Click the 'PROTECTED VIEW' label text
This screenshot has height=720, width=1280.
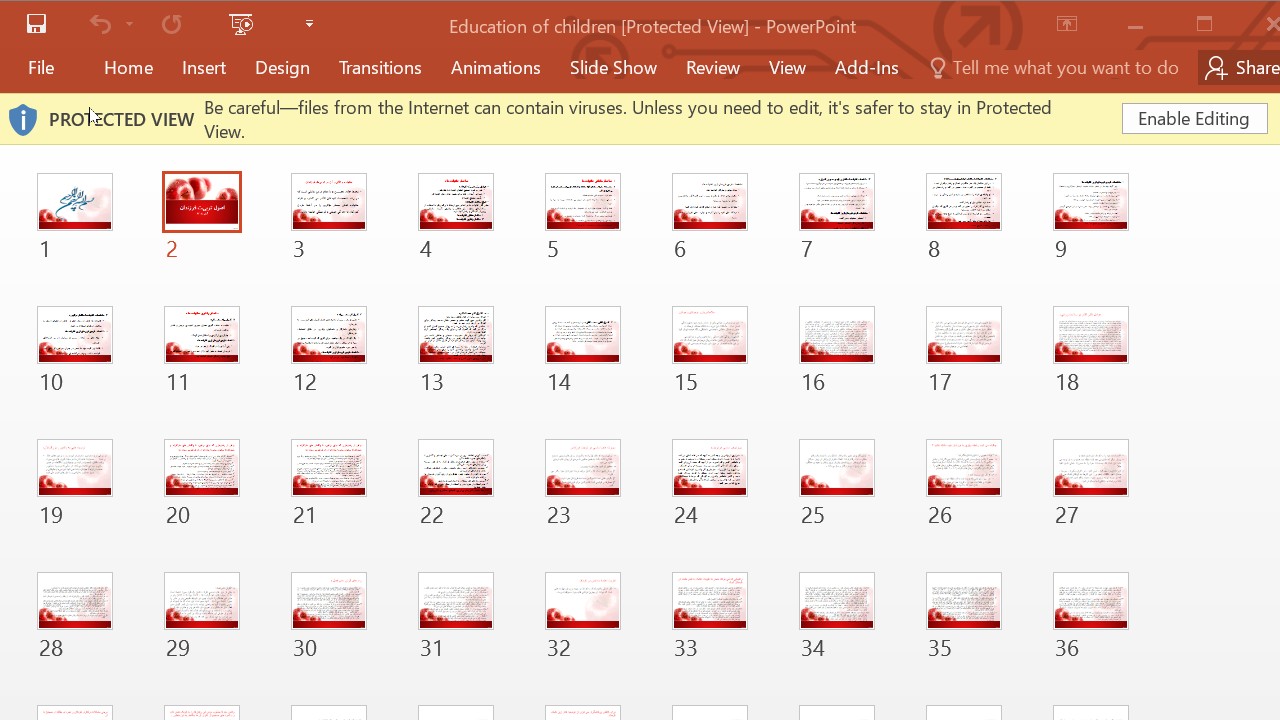pyautogui.click(x=121, y=120)
